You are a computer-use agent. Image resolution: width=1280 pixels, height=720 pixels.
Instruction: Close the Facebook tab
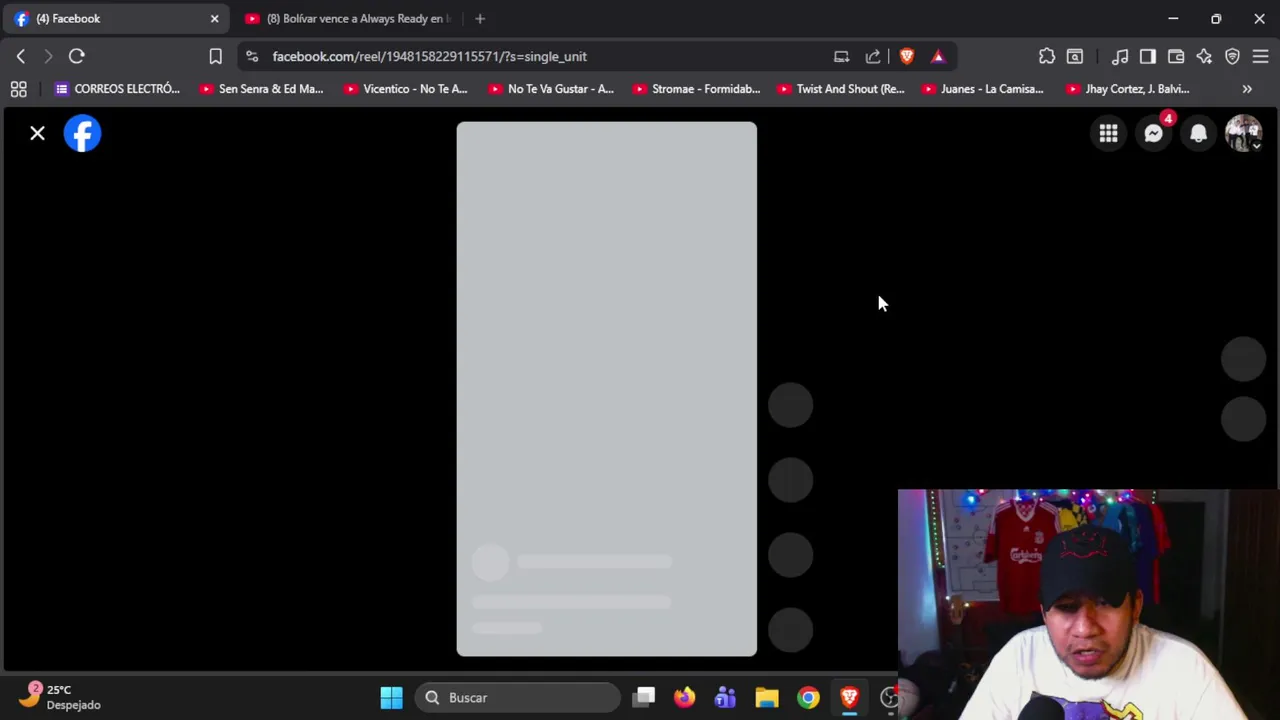(x=214, y=18)
